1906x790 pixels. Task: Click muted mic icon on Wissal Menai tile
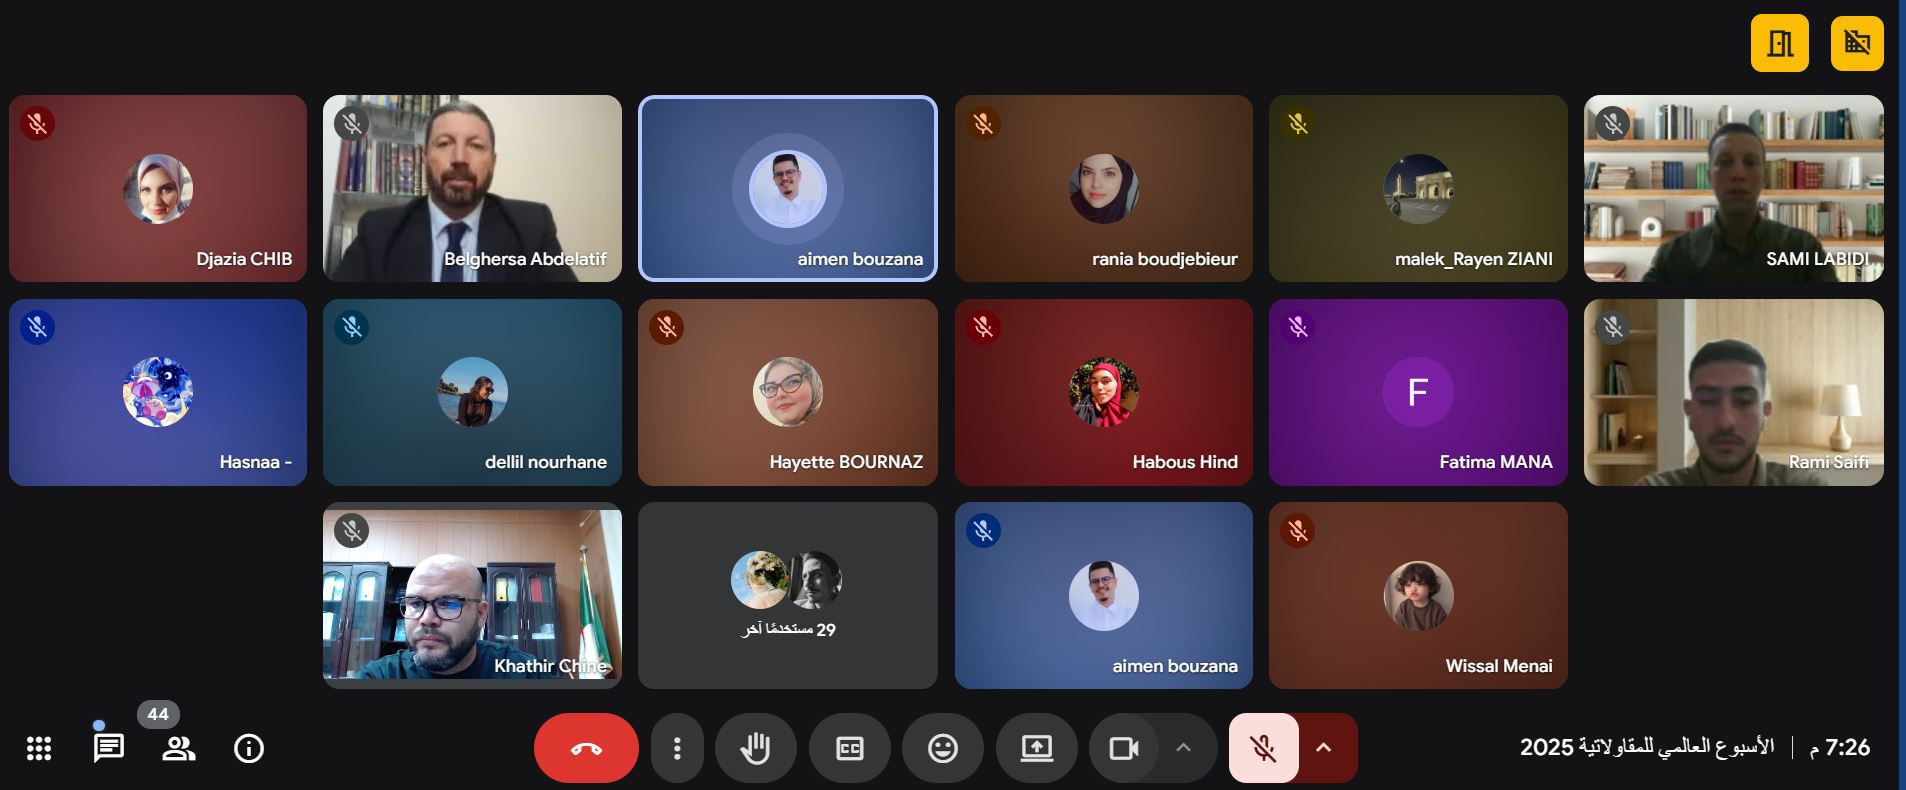coord(1298,530)
